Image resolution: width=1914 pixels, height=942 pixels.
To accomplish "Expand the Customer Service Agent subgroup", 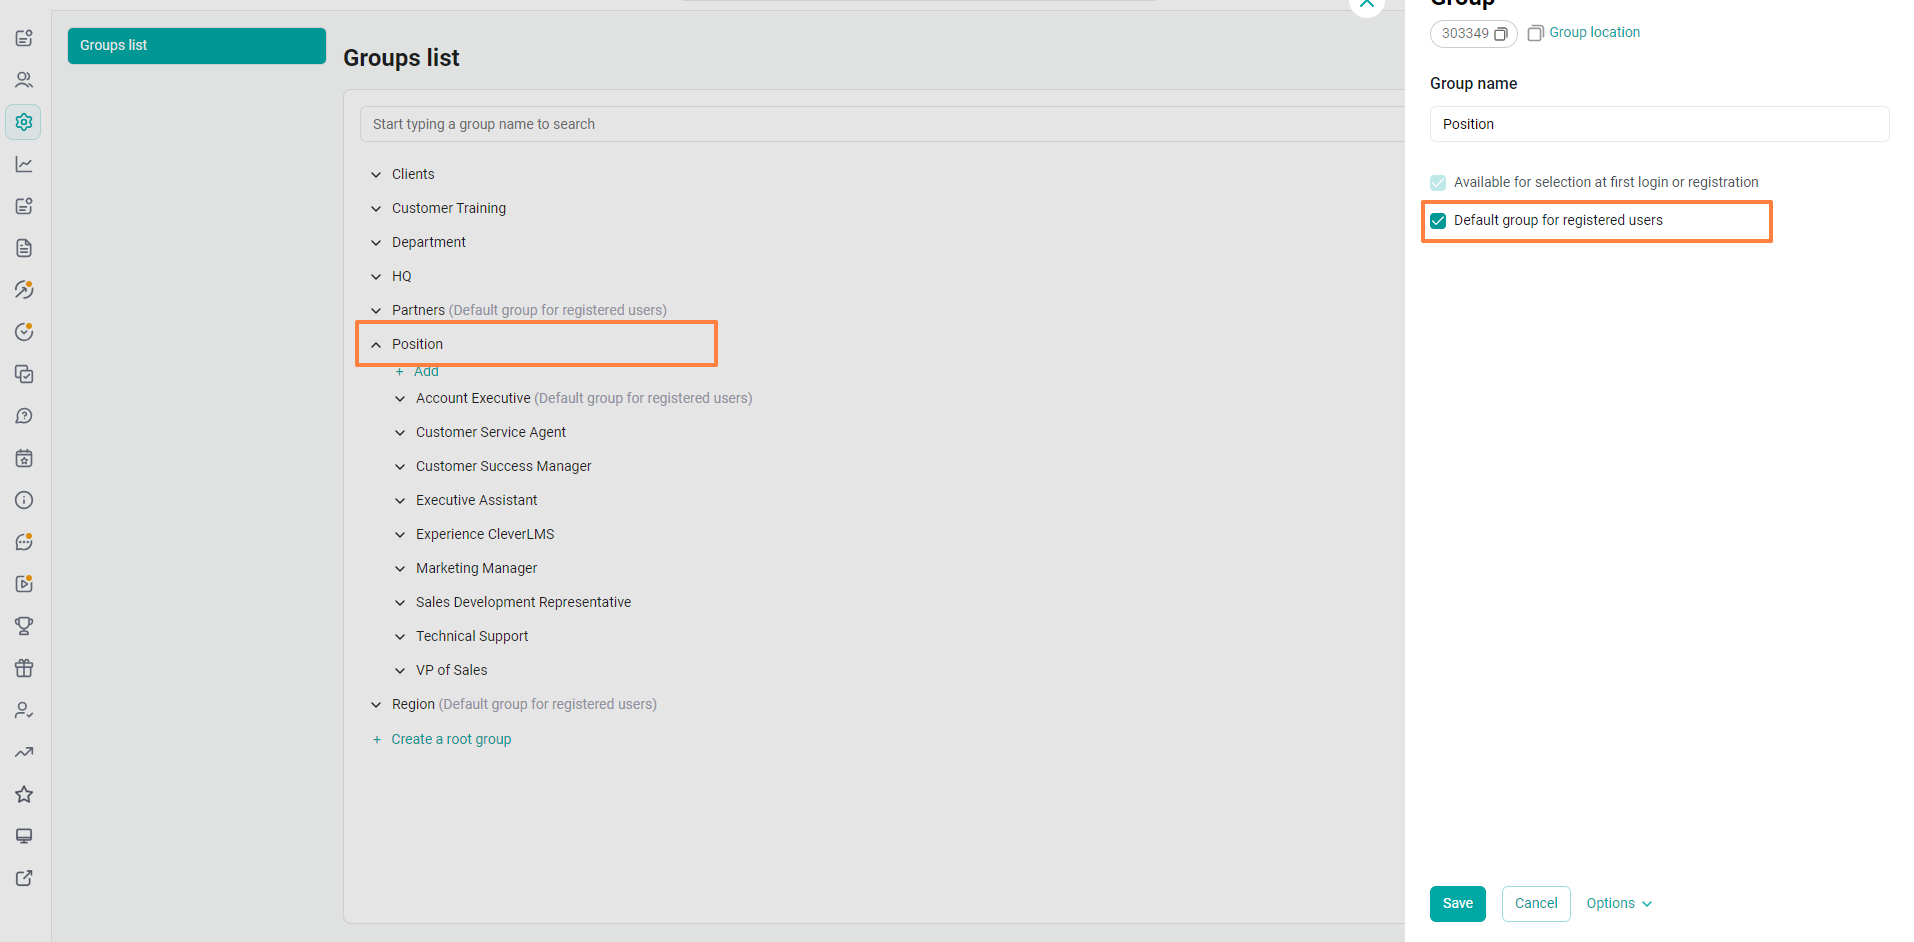I will (x=400, y=433).
